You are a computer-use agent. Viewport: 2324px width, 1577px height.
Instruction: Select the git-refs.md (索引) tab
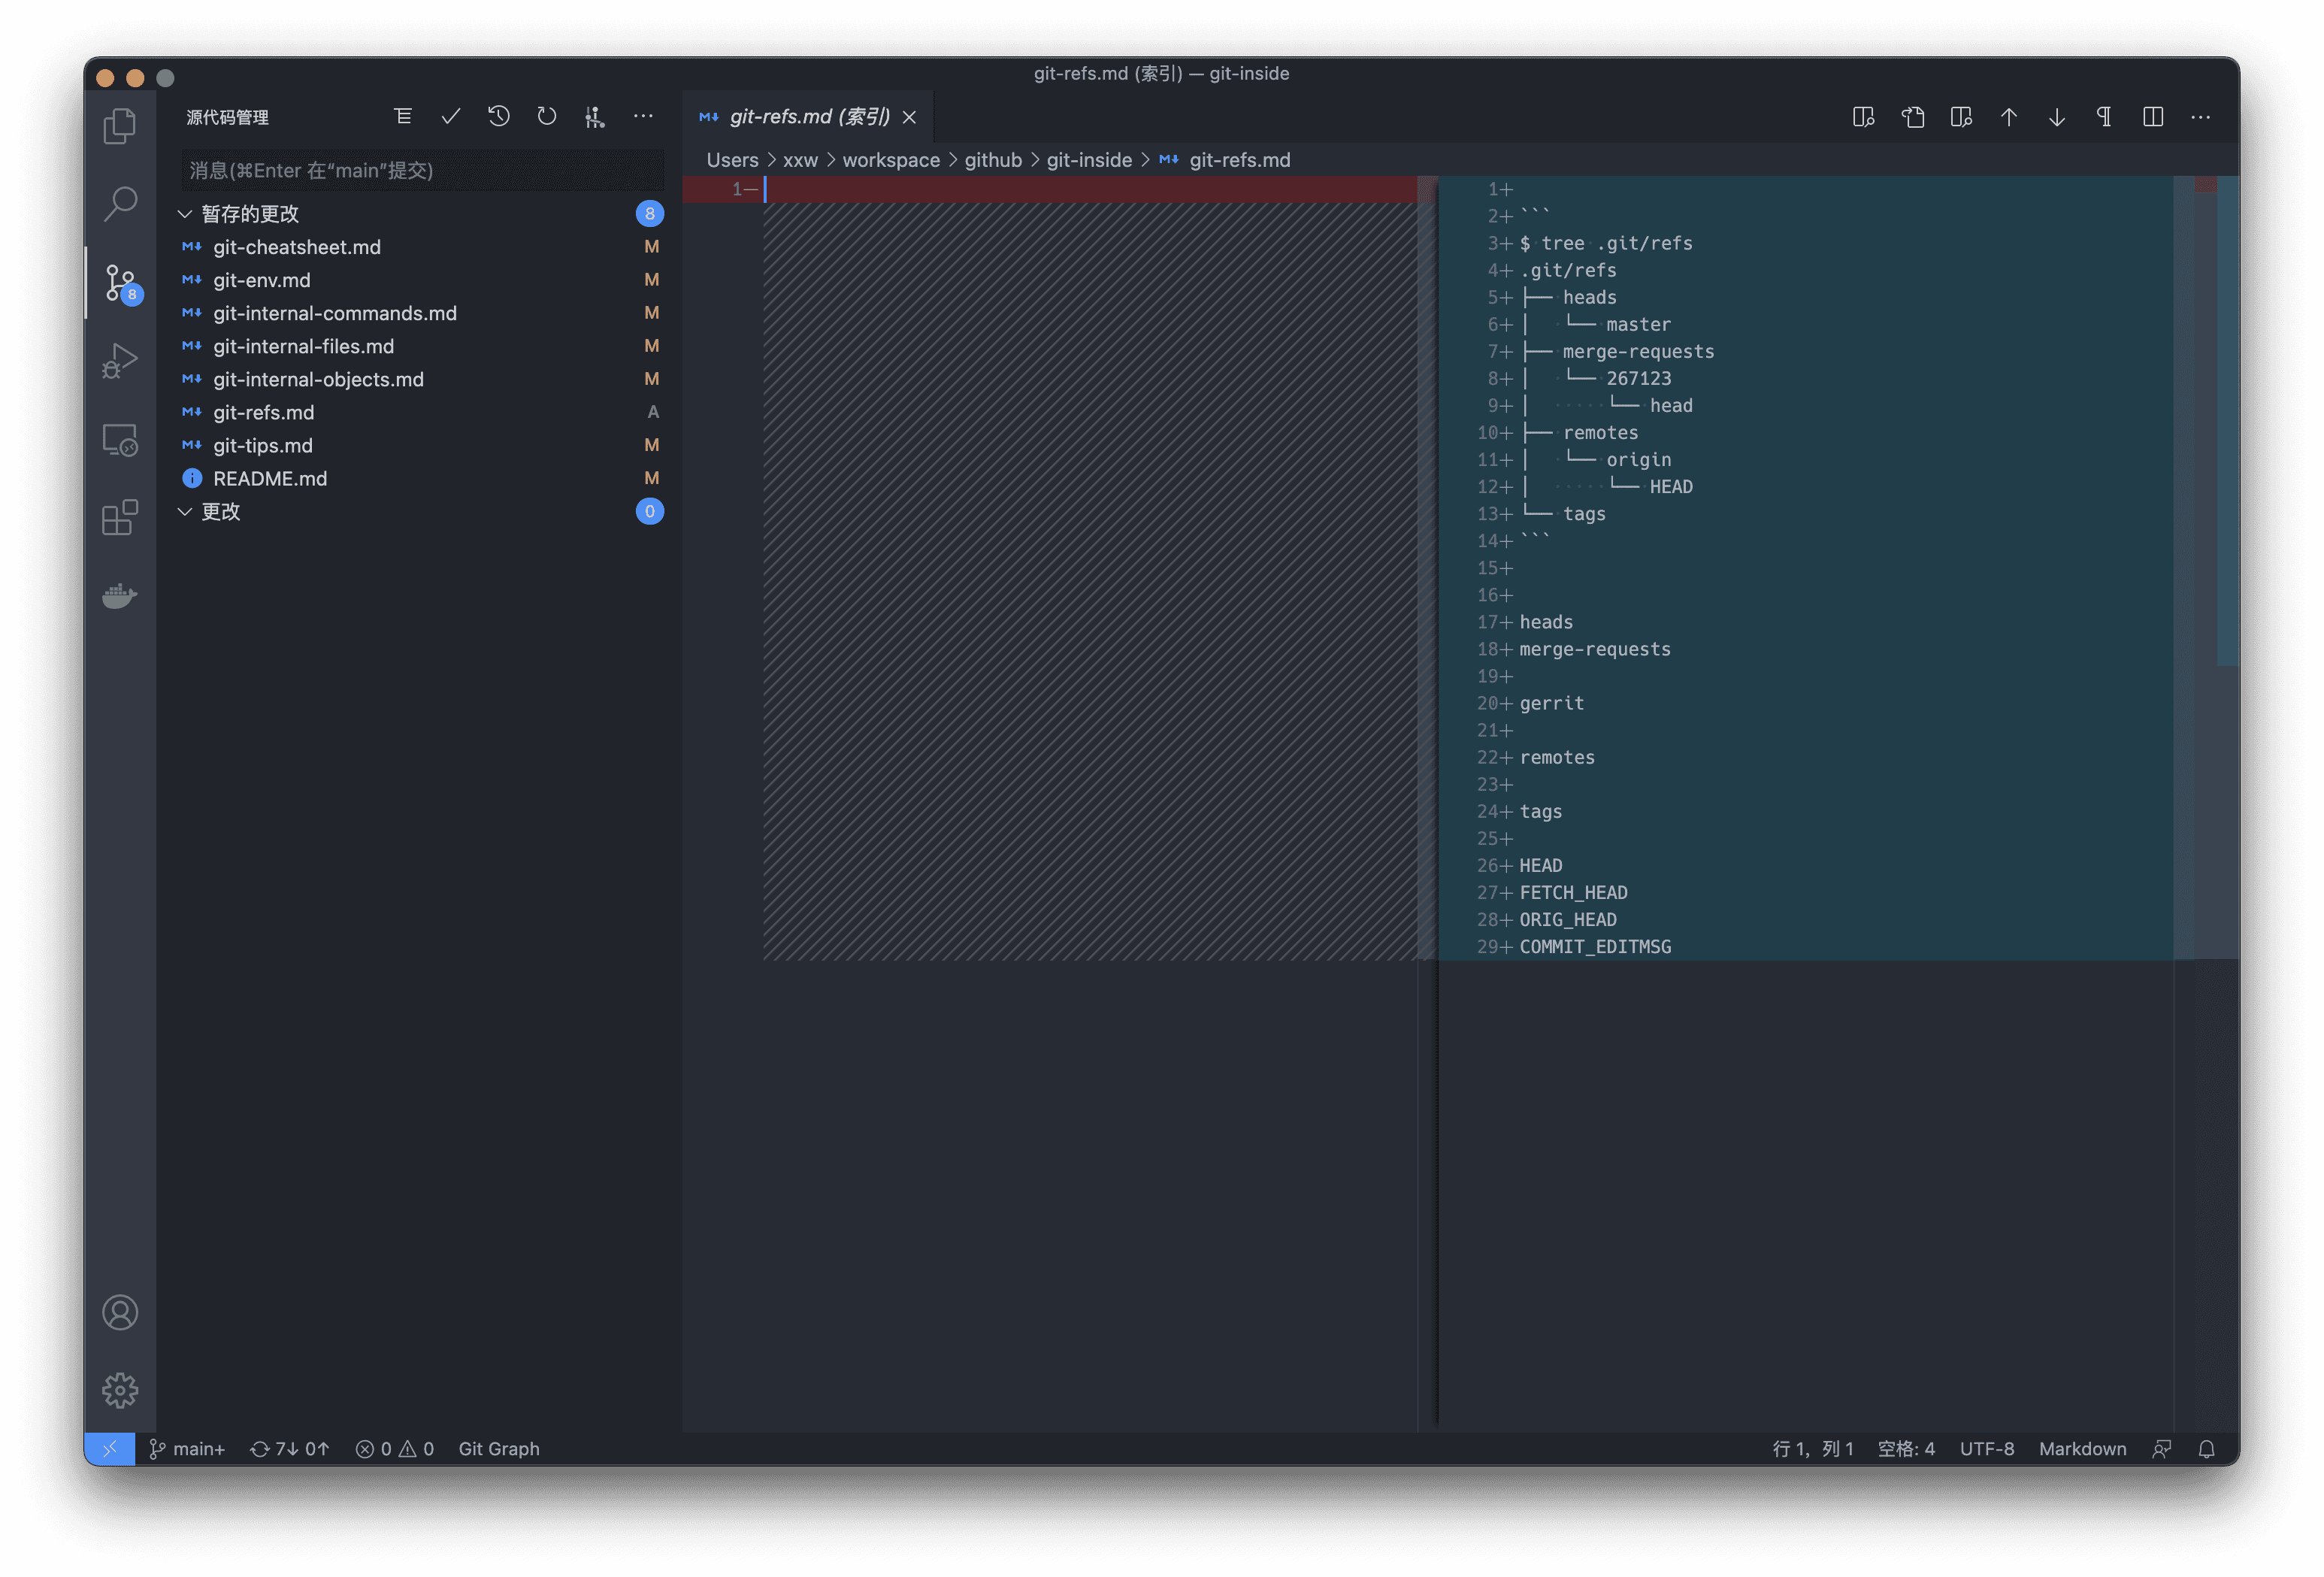pos(808,117)
